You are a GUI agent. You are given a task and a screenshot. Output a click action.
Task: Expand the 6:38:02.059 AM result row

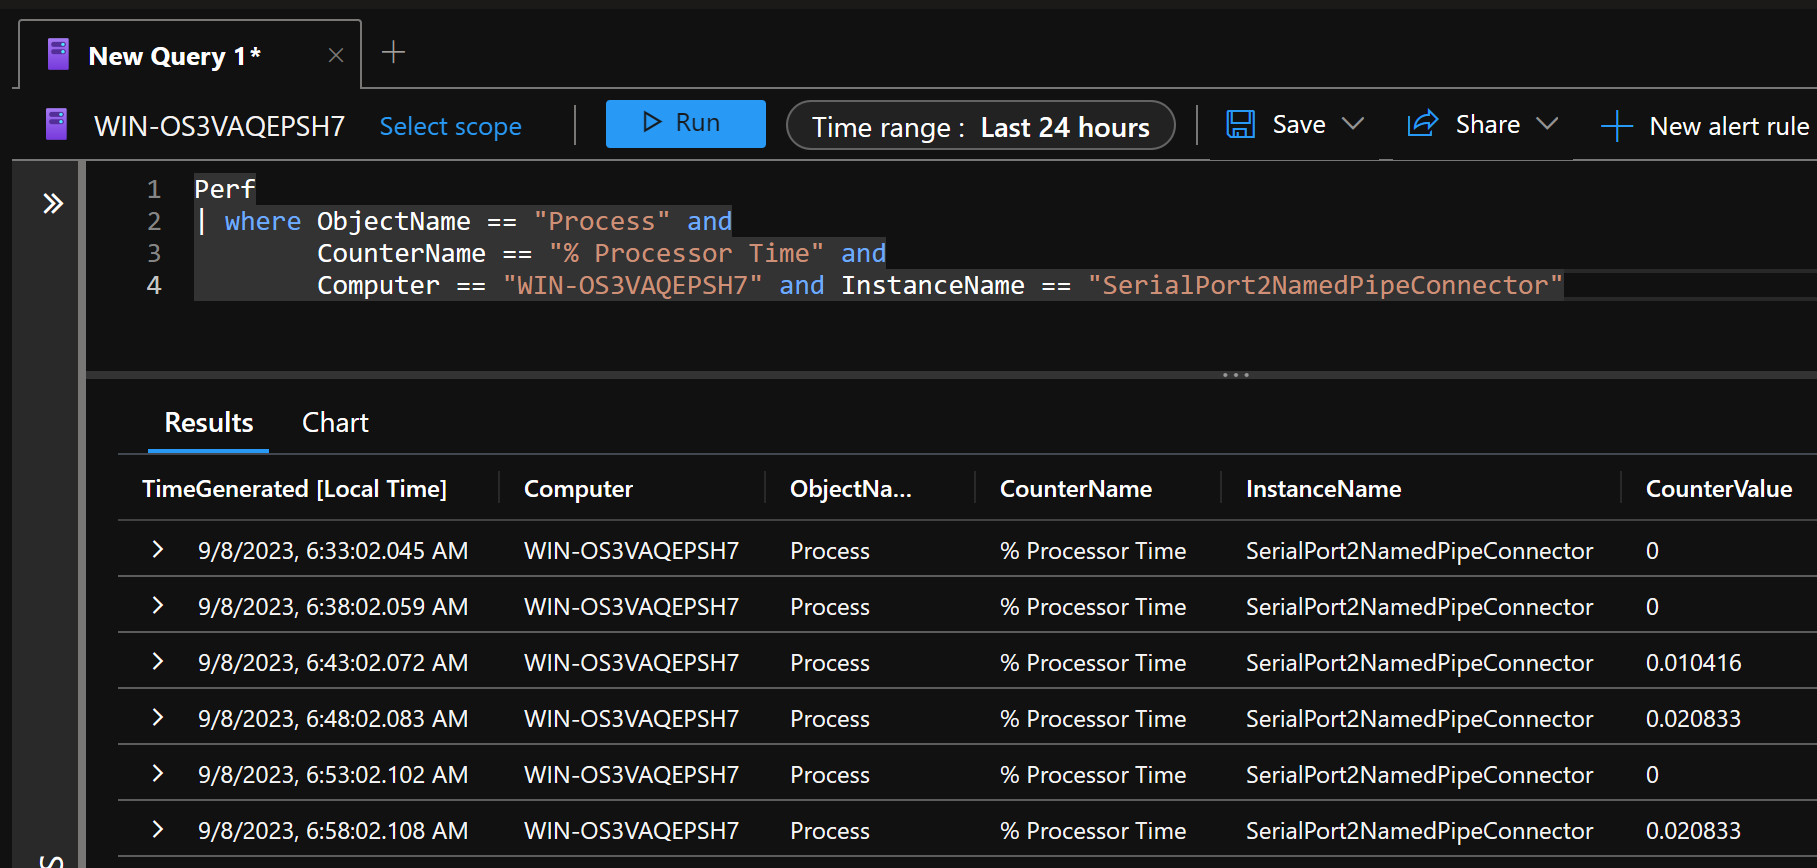(x=157, y=605)
